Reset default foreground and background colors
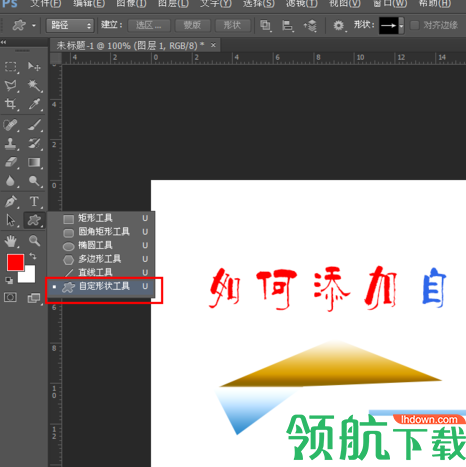Screen dimensions: 466x467 9,280
